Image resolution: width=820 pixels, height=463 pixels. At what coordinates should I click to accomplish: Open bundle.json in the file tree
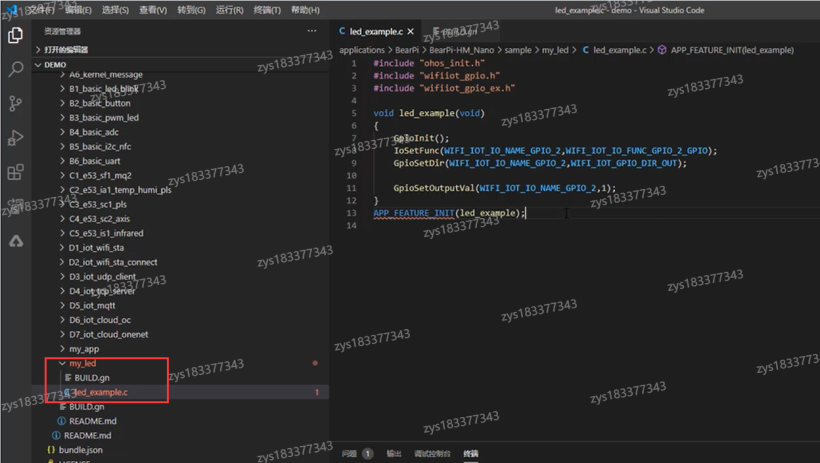[80, 450]
